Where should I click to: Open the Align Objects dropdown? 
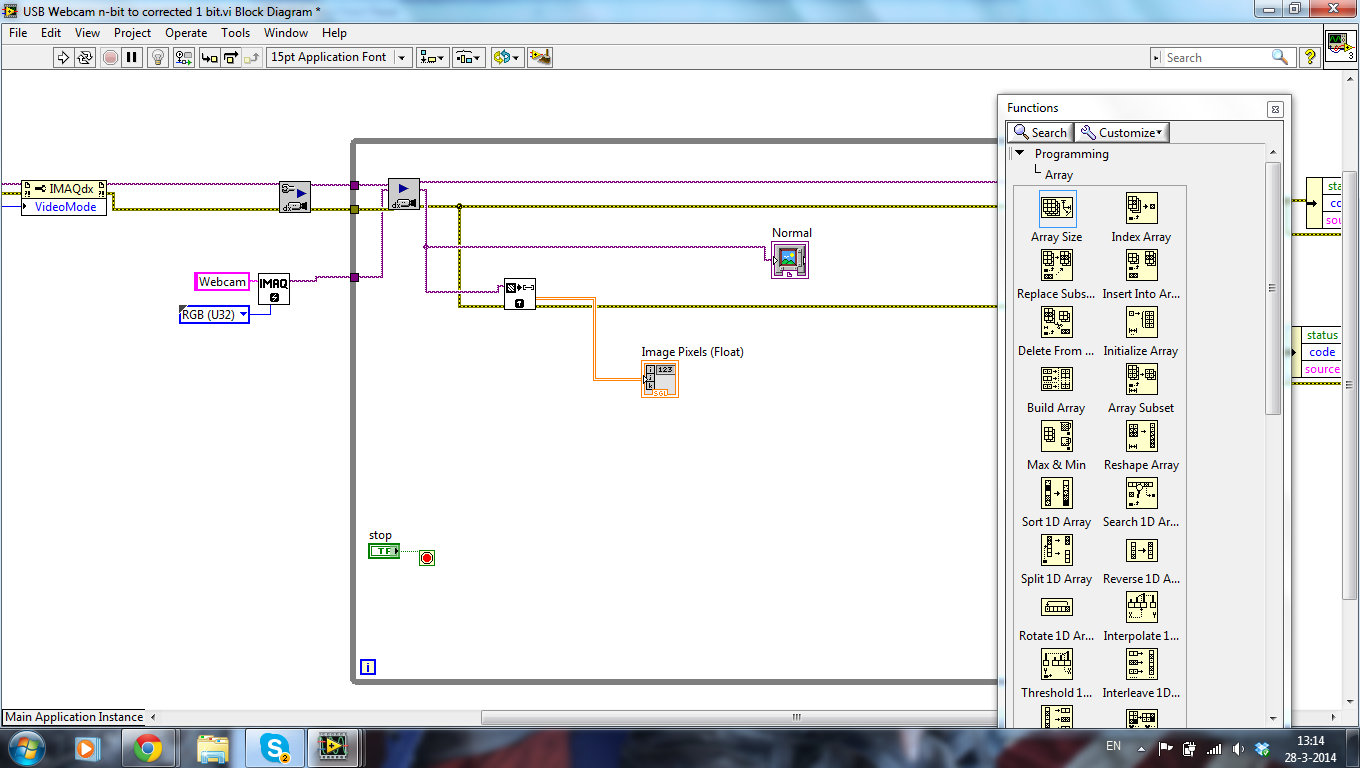pos(433,57)
